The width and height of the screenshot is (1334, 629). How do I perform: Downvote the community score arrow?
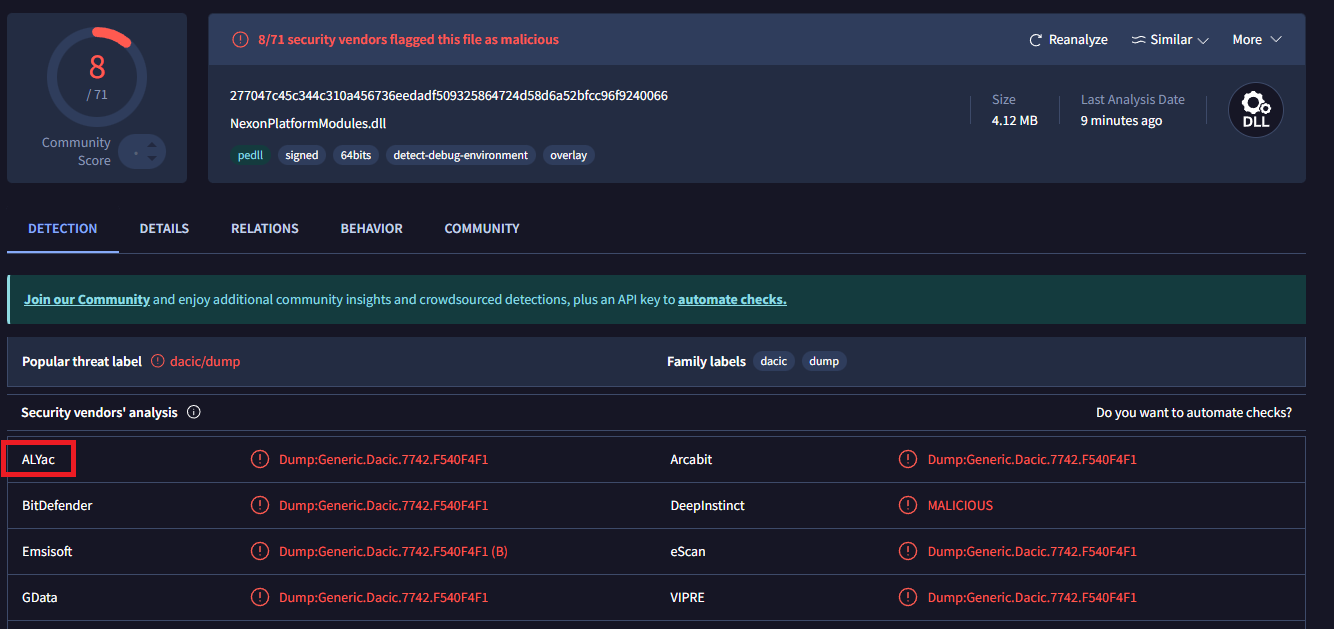tap(151, 158)
